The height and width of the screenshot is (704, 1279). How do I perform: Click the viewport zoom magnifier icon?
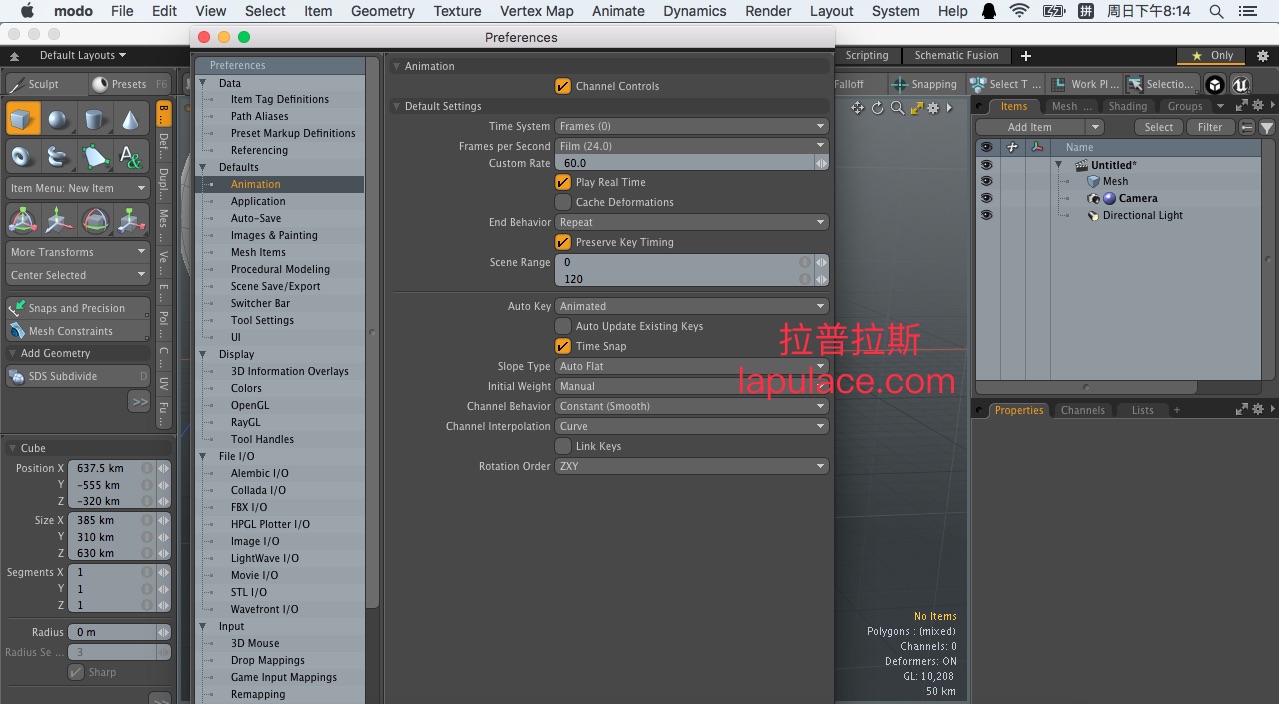(x=897, y=108)
